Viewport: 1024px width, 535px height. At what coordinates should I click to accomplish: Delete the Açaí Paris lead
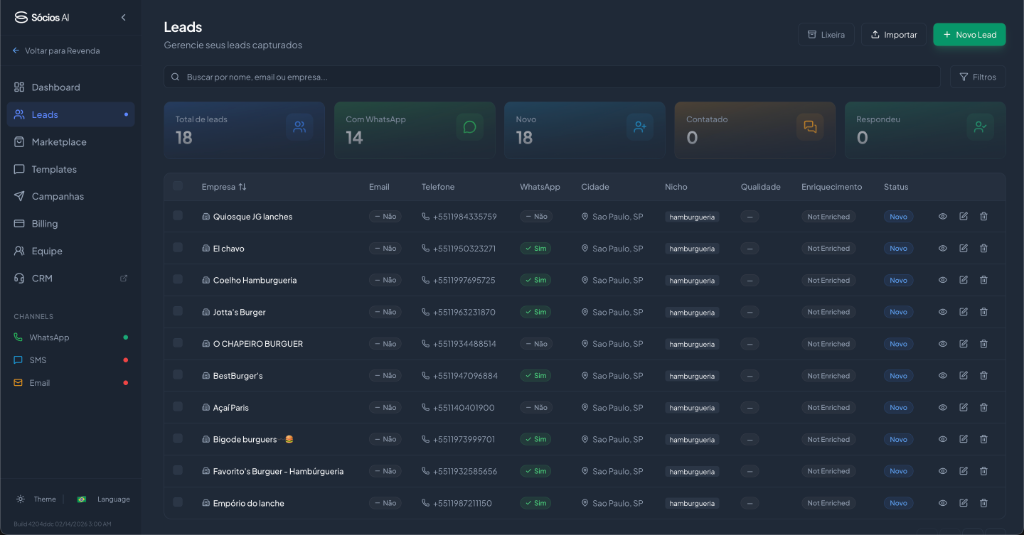point(984,408)
